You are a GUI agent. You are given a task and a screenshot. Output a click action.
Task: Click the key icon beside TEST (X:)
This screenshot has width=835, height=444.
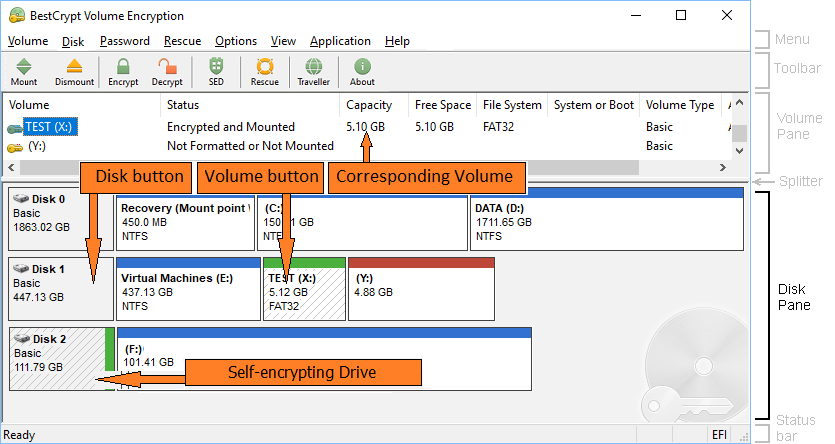(x=15, y=128)
